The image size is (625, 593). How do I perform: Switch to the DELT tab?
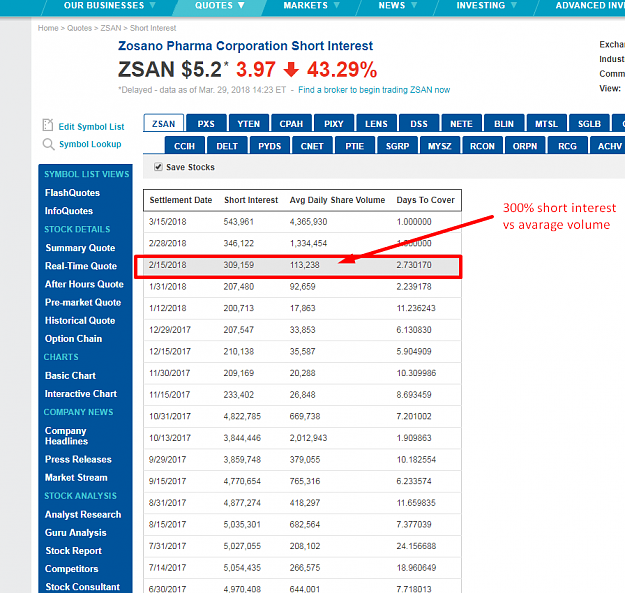[227, 146]
